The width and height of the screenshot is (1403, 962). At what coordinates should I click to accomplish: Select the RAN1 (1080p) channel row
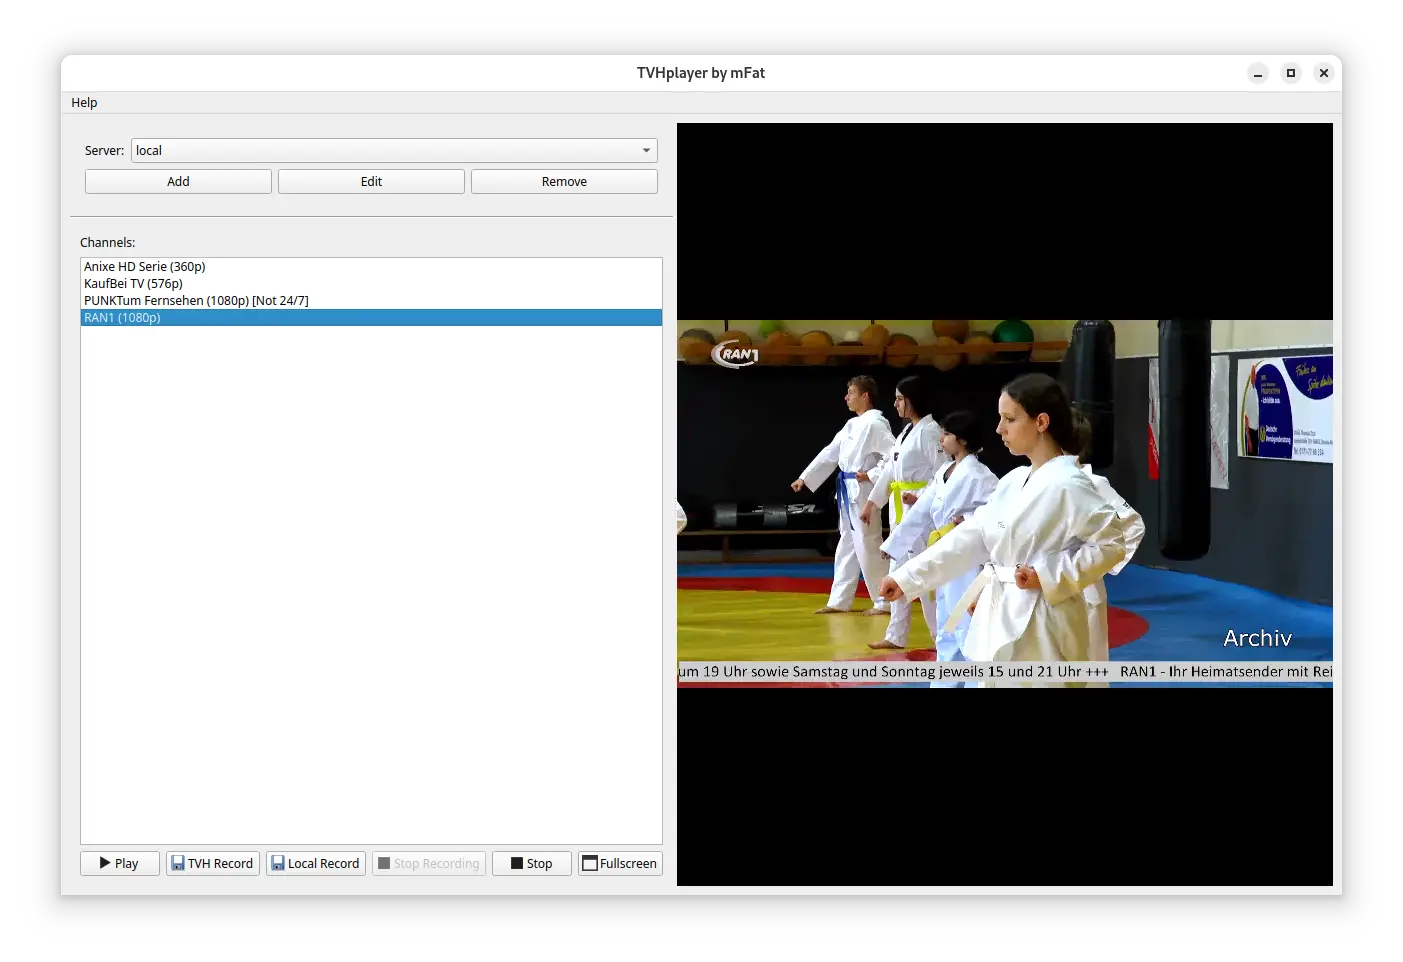pos(371,318)
